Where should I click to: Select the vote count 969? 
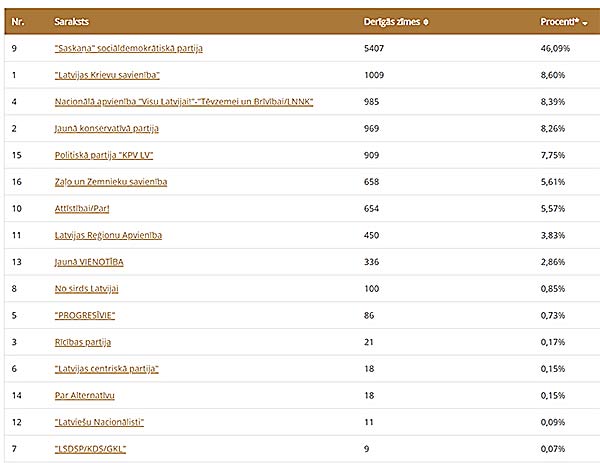371,129
